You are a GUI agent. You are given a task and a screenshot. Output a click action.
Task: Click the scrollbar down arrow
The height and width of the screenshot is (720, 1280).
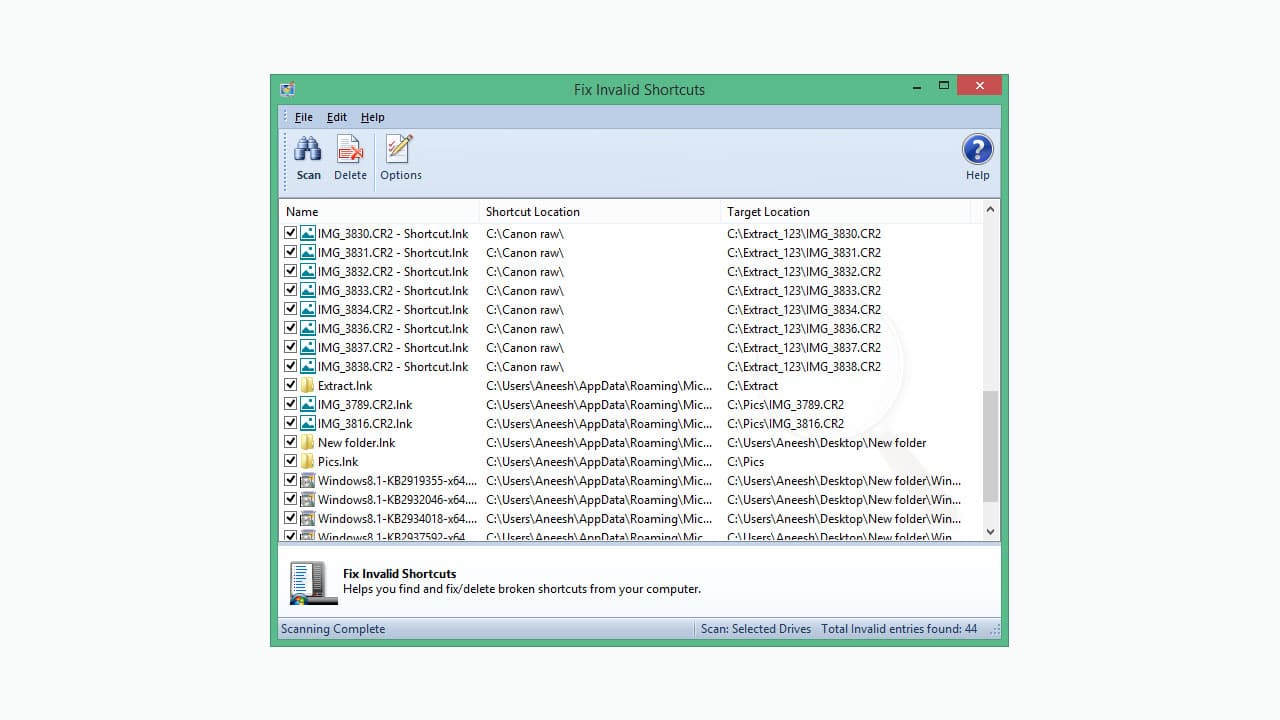click(x=989, y=531)
